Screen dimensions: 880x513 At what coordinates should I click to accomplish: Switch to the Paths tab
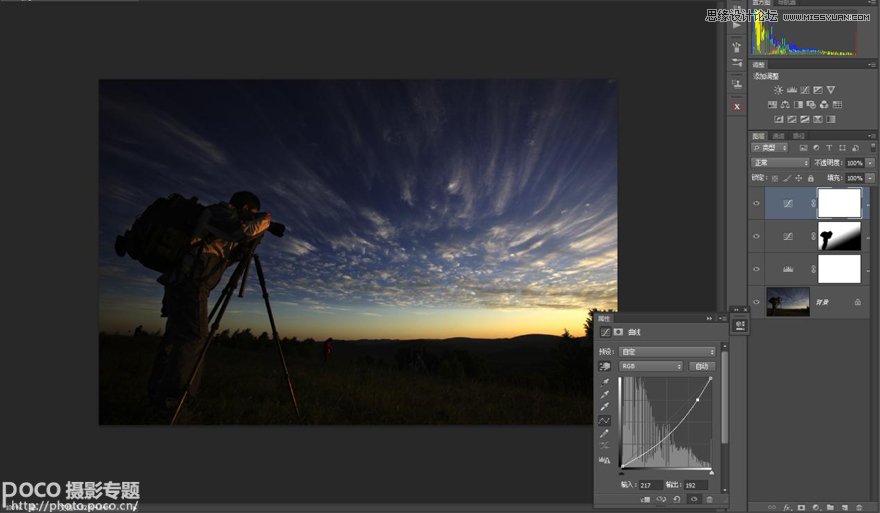798,135
